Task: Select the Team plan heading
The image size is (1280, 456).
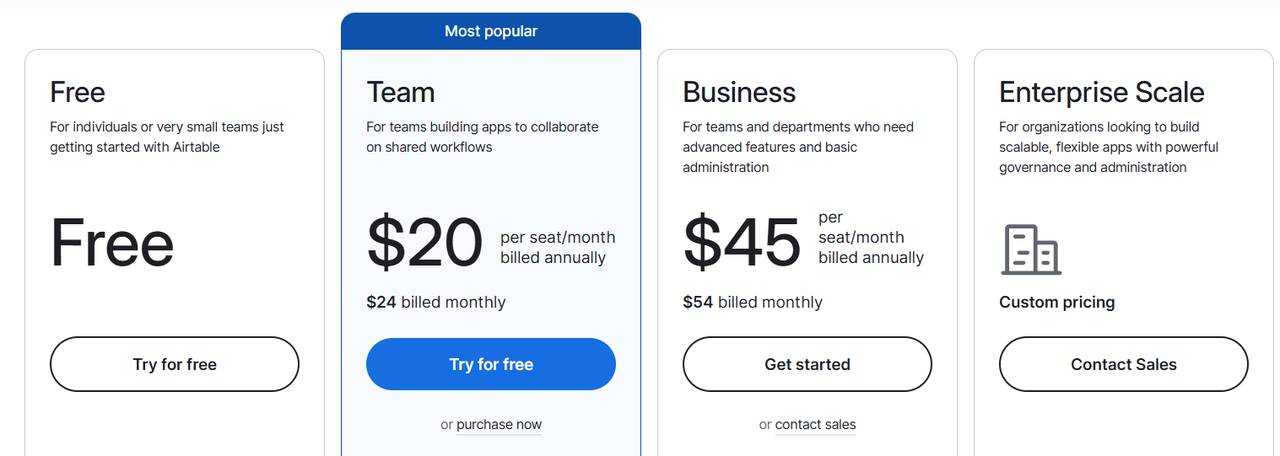Action: coord(400,92)
